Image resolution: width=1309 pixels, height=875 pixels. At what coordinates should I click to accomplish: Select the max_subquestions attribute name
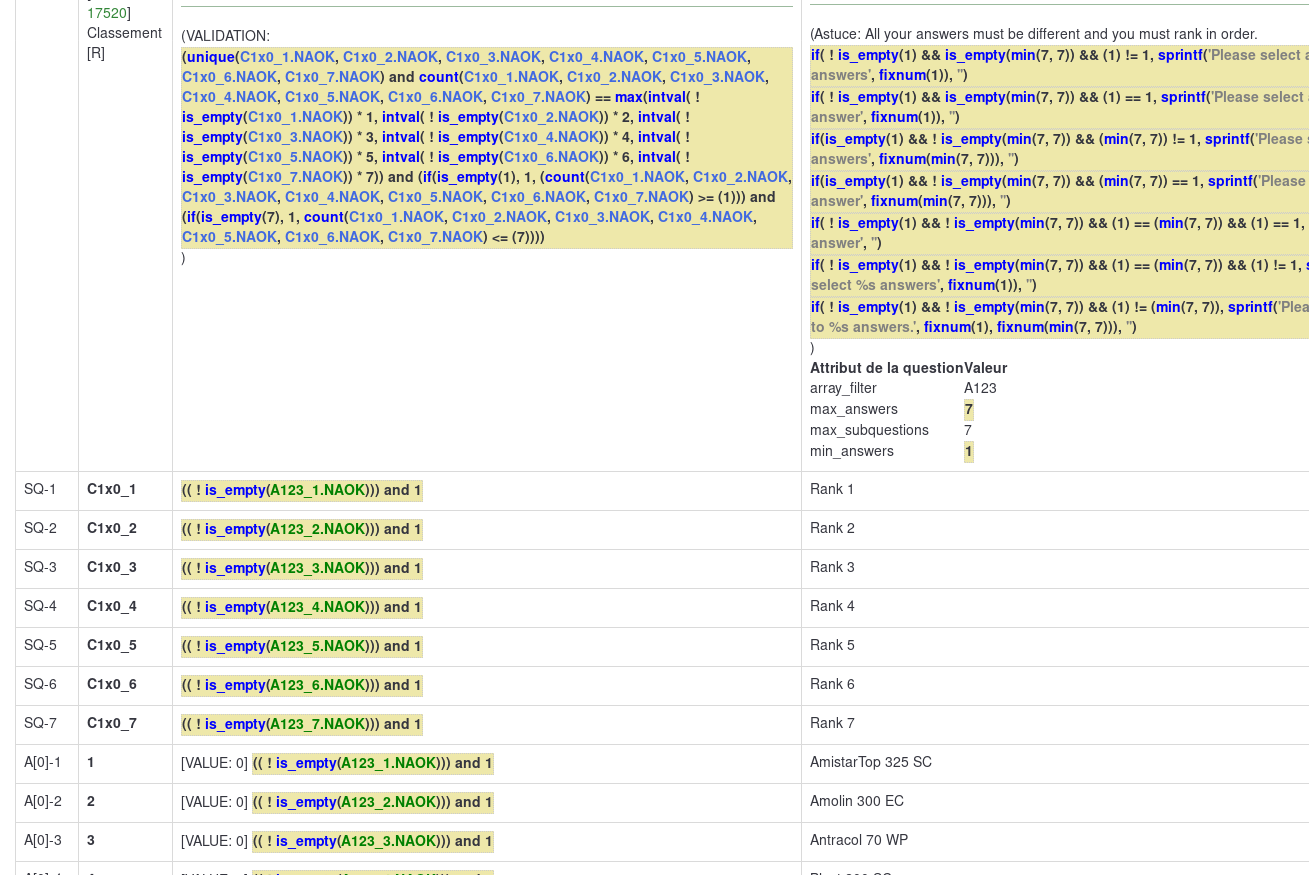pos(869,430)
